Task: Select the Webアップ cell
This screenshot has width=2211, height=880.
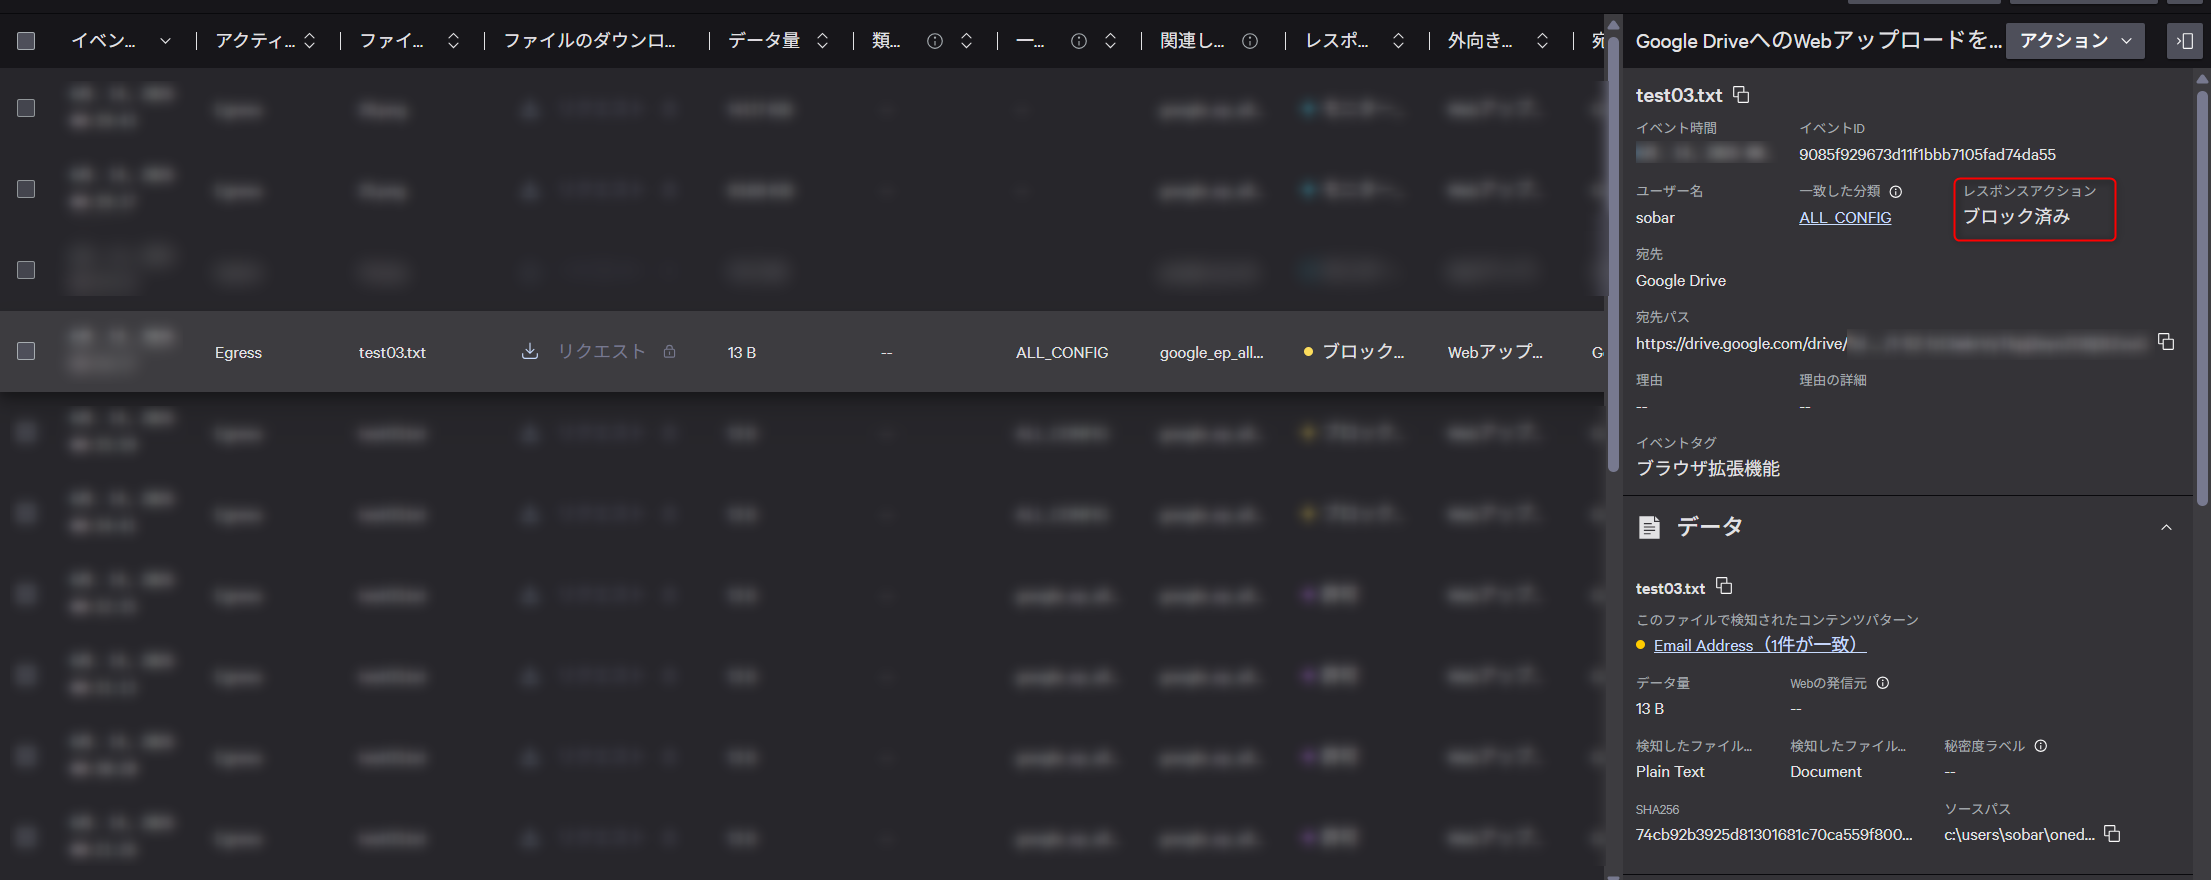Action: pos(1495,351)
